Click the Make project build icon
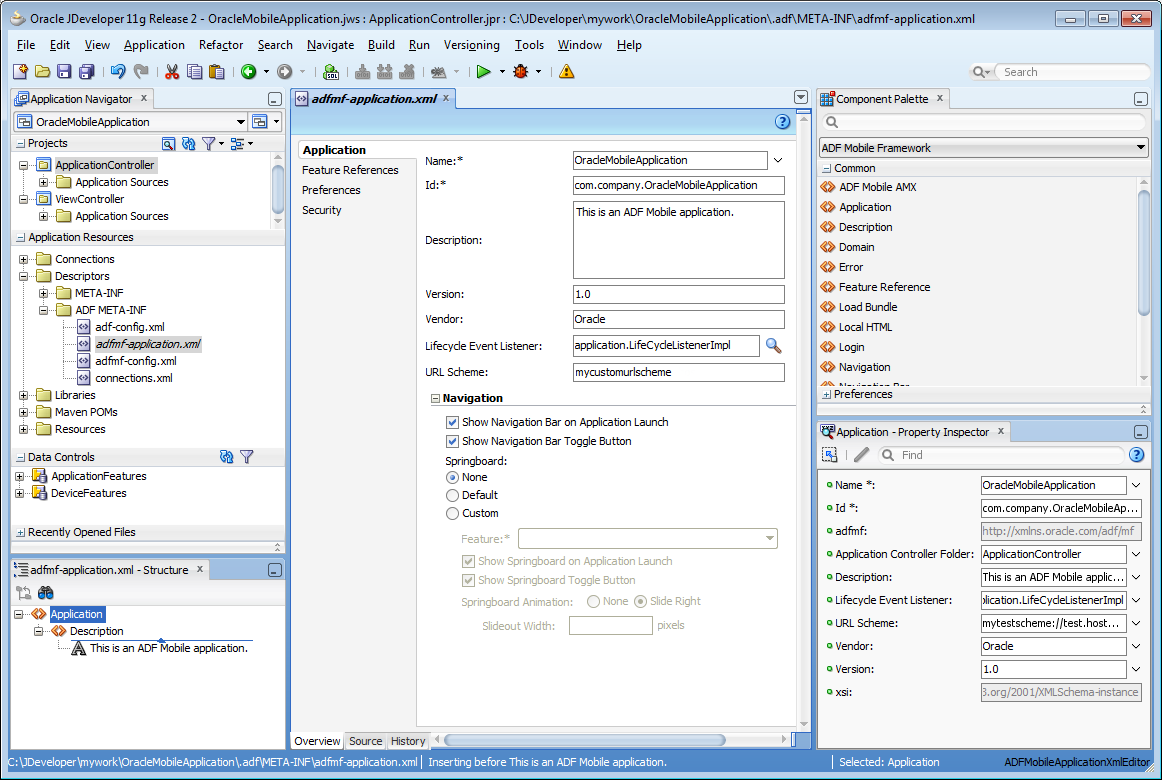 pyautogui.click(x=362, y=72)
